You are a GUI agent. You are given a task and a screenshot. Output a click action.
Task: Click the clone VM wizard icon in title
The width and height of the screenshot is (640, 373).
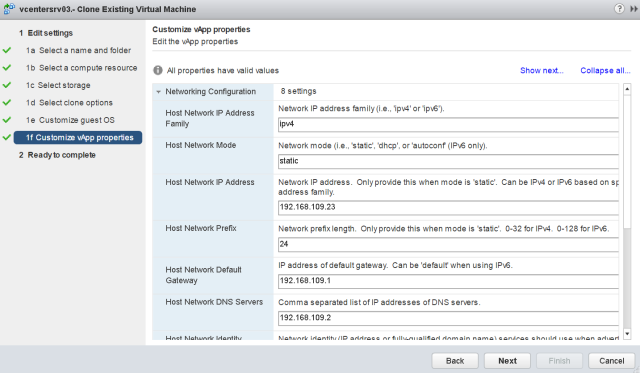pos(9,9)
